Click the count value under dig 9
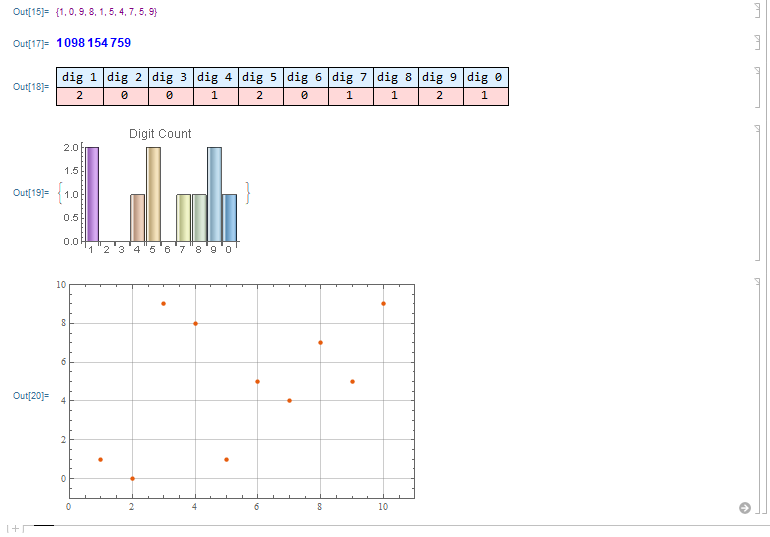The image size is (770, 537). [x=440, y=96]
